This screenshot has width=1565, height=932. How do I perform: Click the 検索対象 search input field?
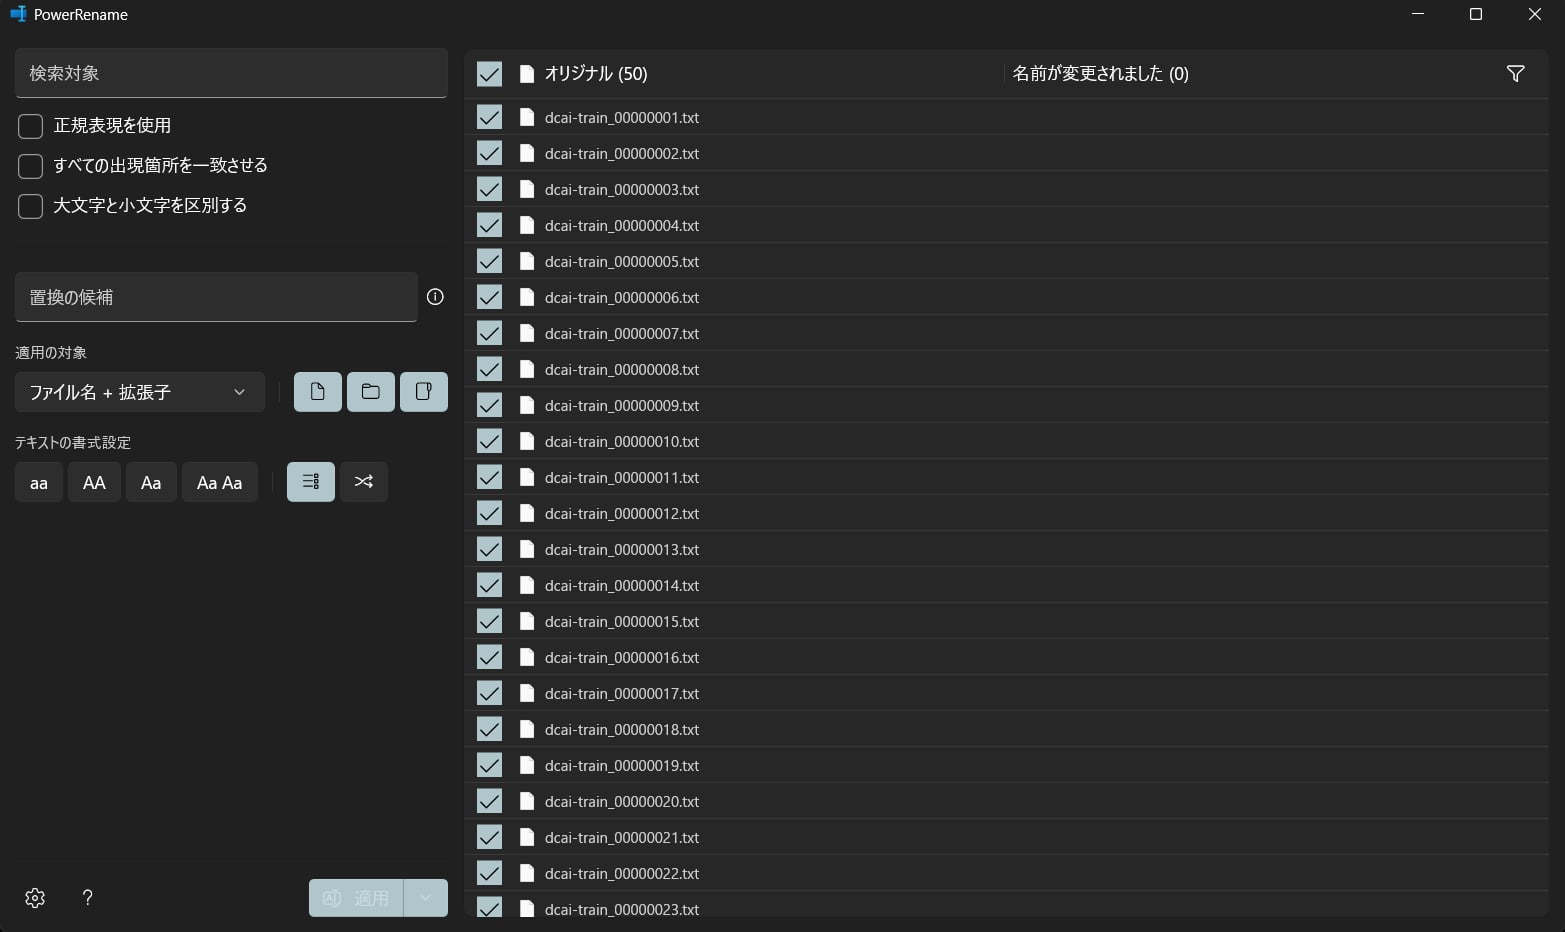pyautogui.click(x=231, y=73)
